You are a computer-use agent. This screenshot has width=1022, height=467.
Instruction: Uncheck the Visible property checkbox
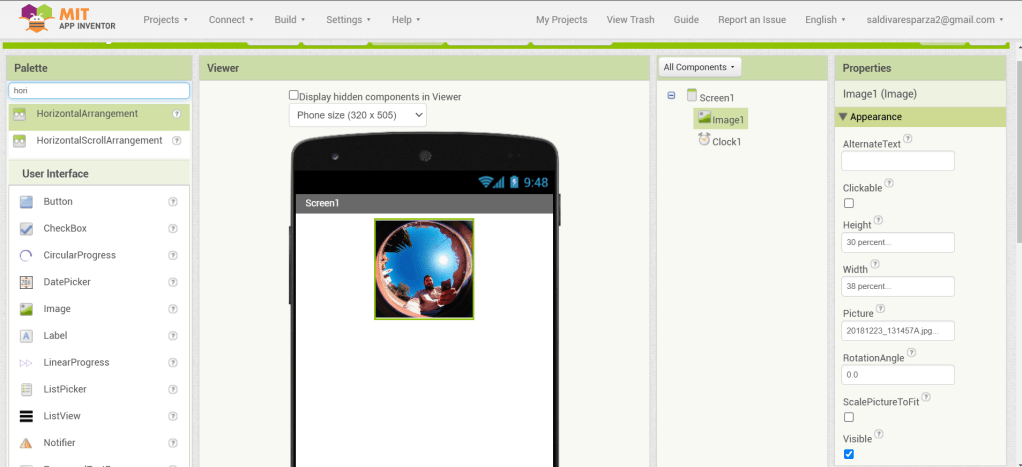click(x=849, y=454)
